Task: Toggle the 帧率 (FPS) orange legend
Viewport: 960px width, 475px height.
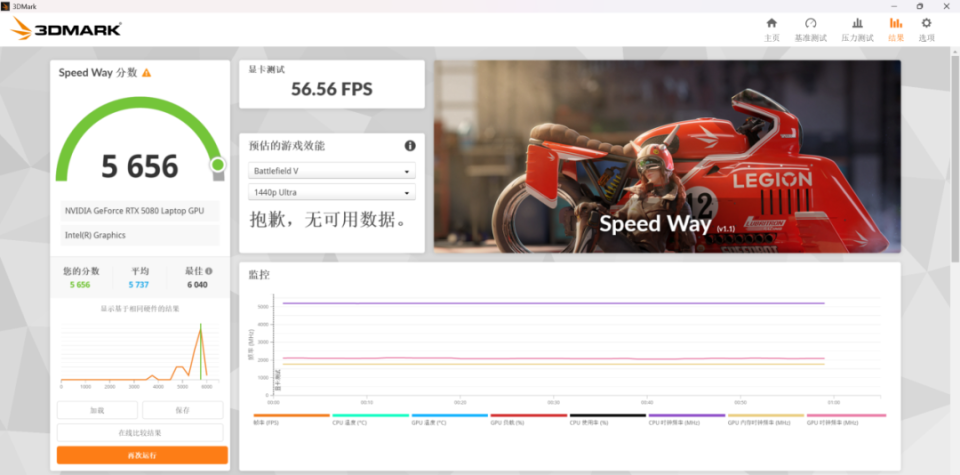Action: pyautogui.click(x=291, y=419)
